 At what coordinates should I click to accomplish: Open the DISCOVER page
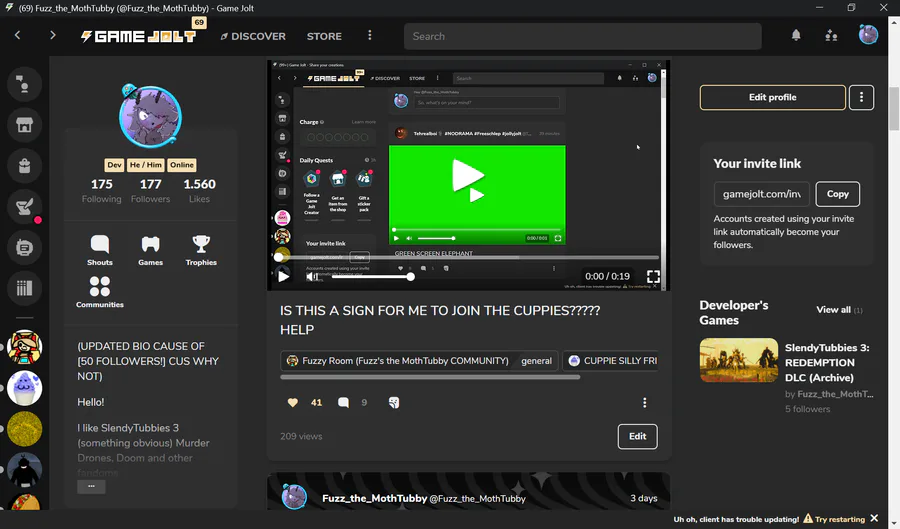coord(253,36)
